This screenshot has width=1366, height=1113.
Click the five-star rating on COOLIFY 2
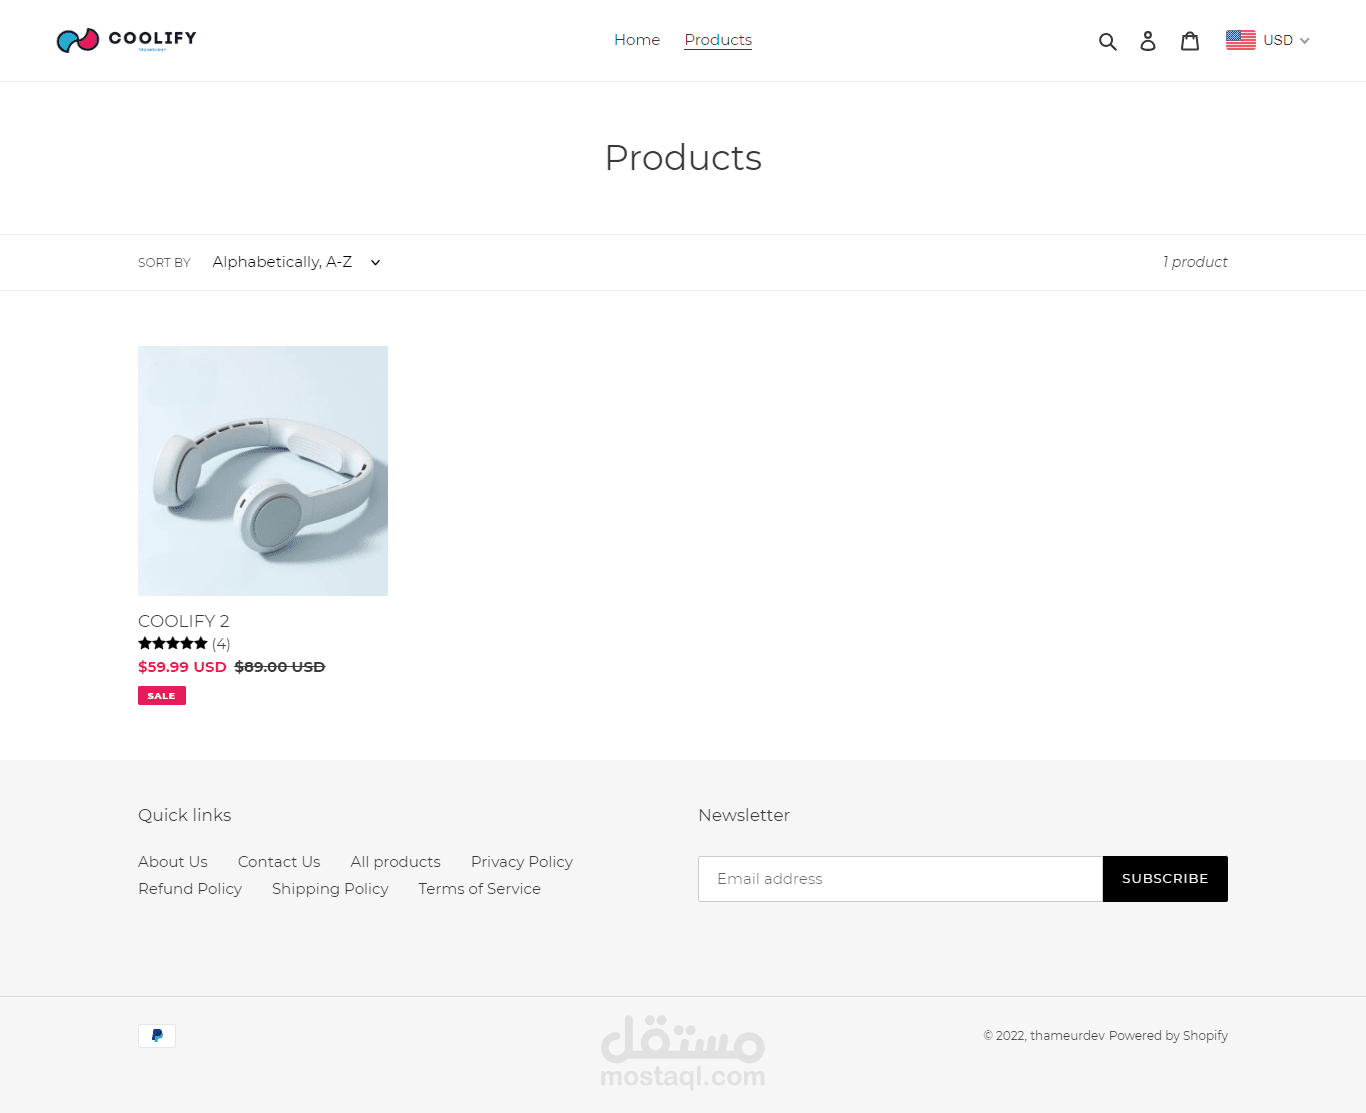coord(173,643)
